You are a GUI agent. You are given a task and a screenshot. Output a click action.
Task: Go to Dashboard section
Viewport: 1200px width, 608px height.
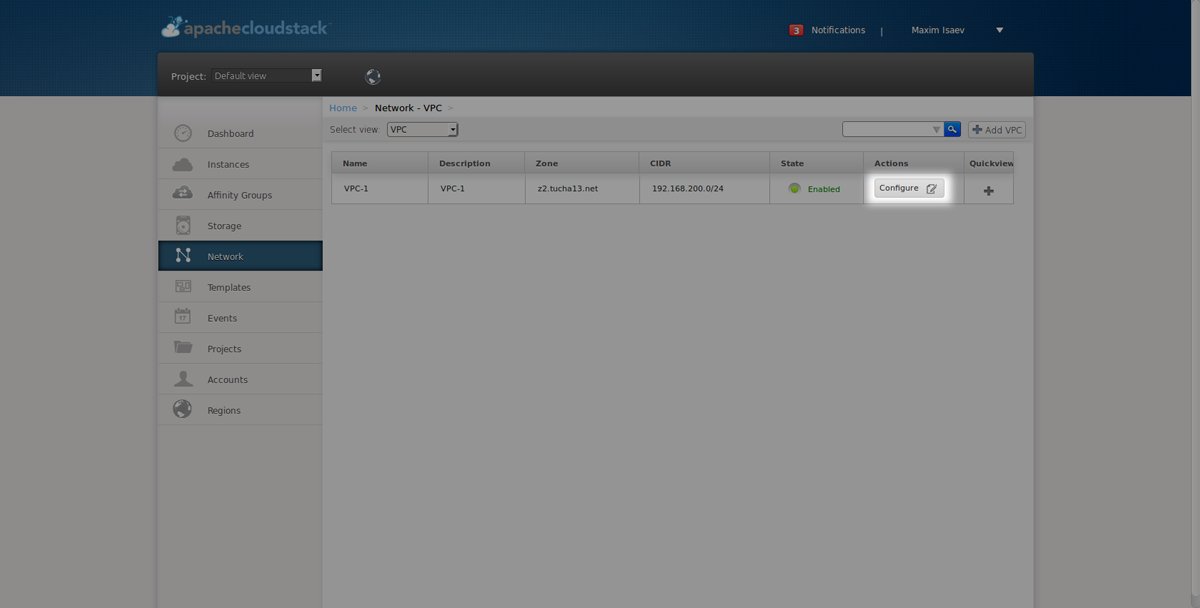tap(240, 133)
